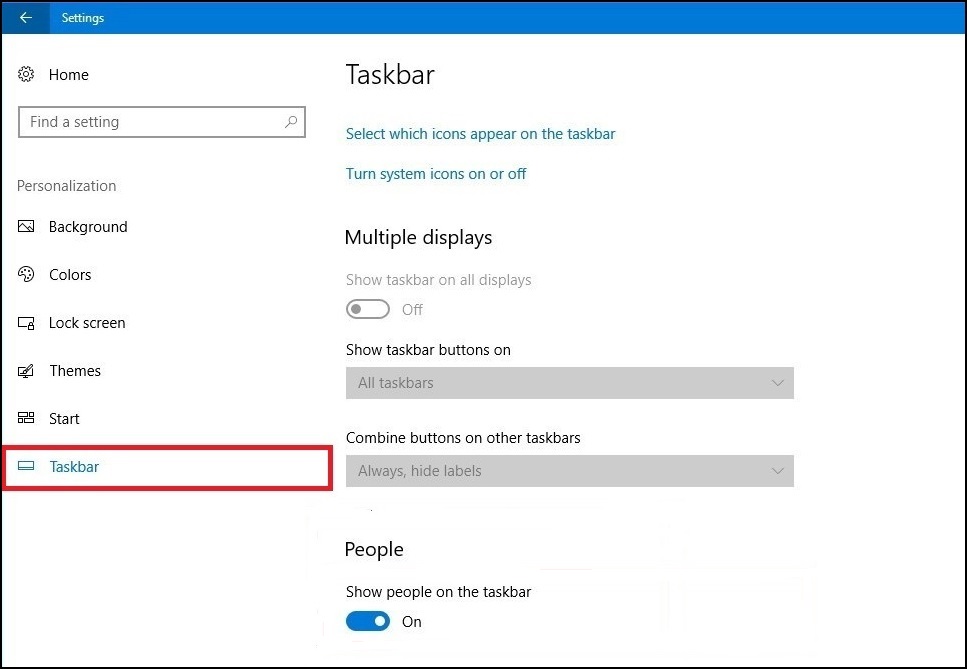Toggle Show taskbar on all displays switch
Image resolution: width=967 pixels, height=669 pixels.
pos(368,309)
